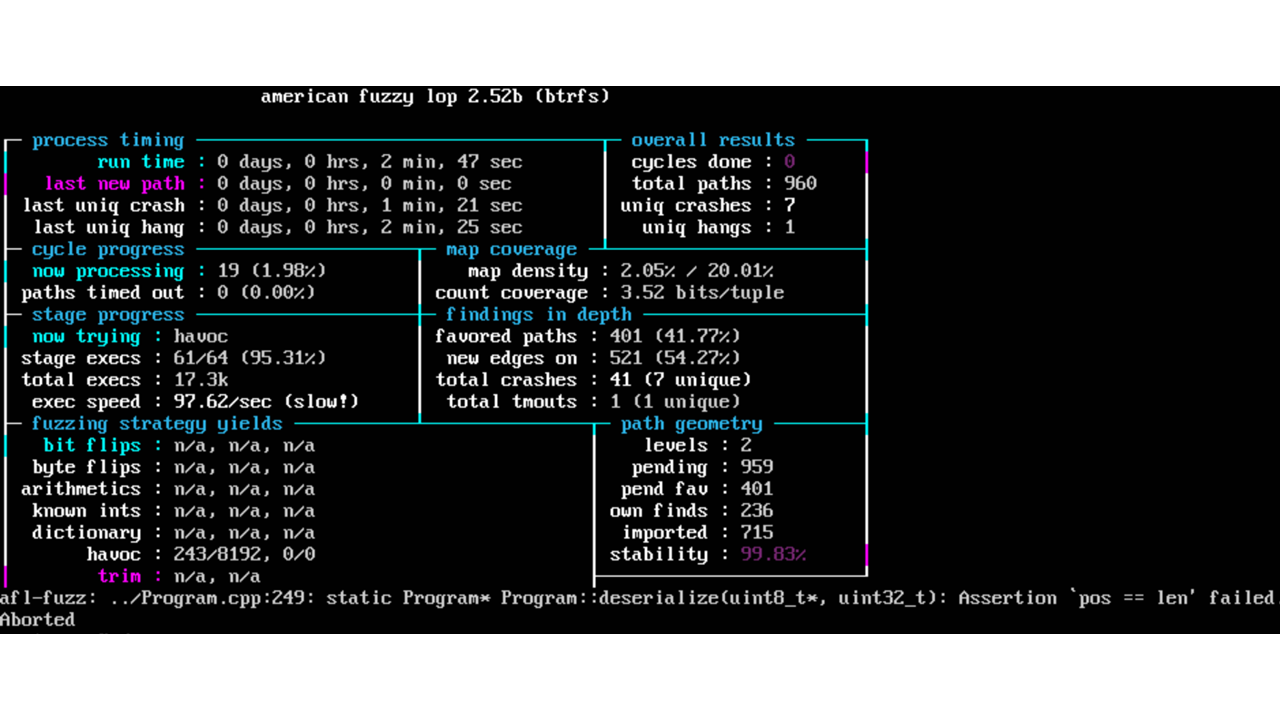Click the count coverage value '3.52 bits/tuple'
This screenshot has height=720, width=1280.
tap(702, 293)
